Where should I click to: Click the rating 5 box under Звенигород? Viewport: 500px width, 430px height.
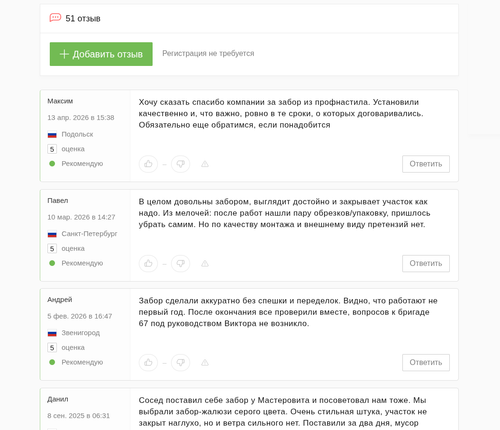52,348
